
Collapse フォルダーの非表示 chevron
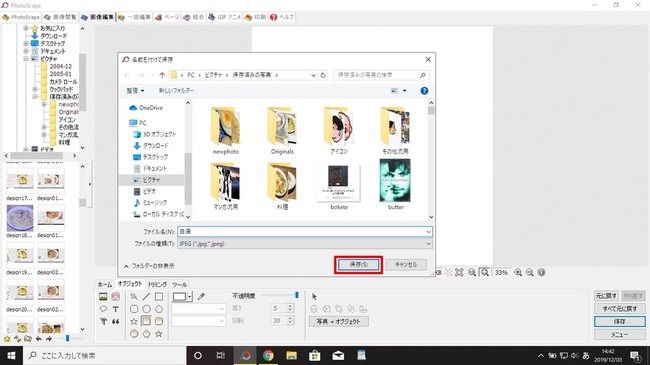(126, 266)
